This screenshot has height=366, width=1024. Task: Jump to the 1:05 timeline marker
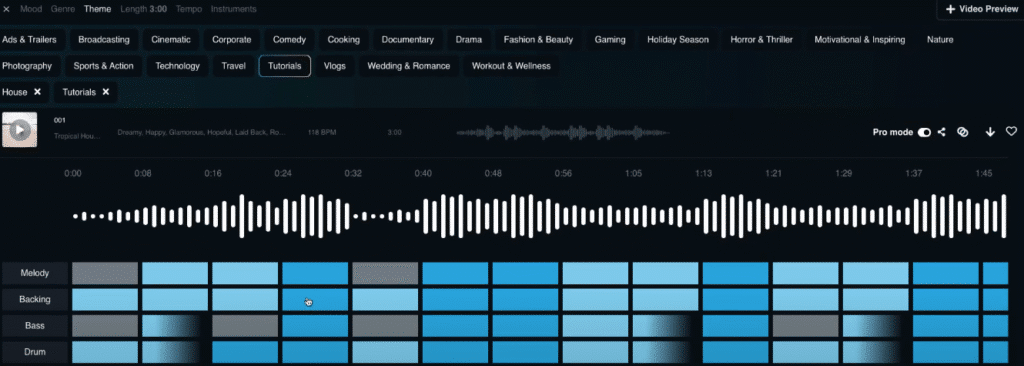[633, 173]
